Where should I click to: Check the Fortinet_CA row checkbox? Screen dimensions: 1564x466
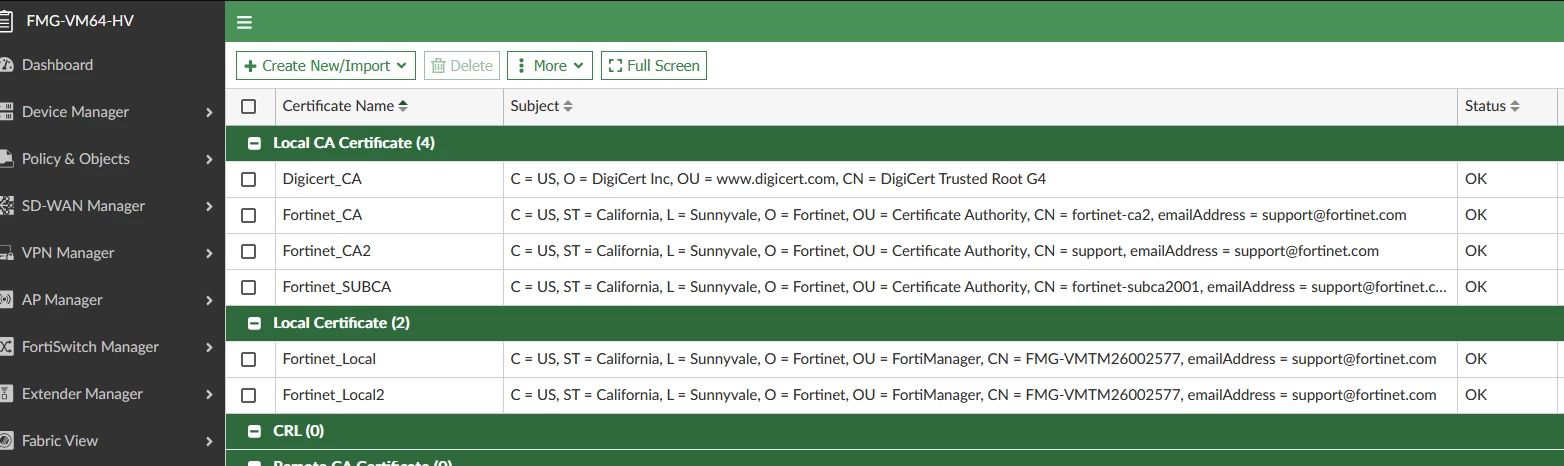coord(249,215)
